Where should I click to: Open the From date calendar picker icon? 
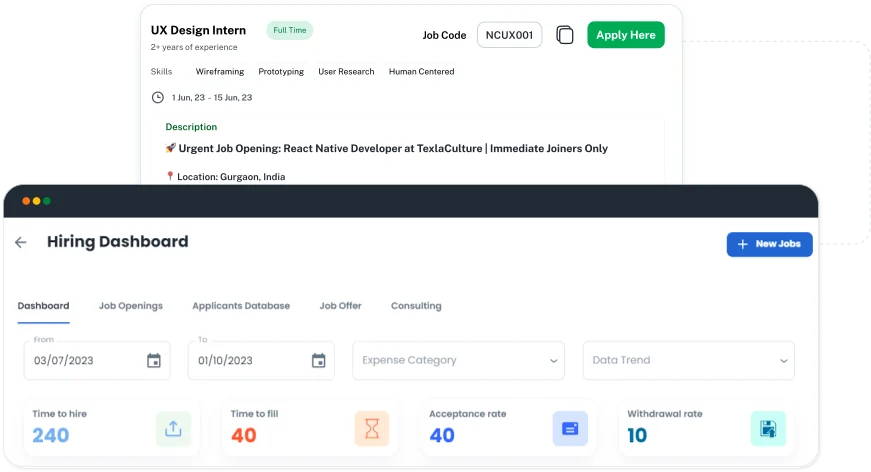154,360
